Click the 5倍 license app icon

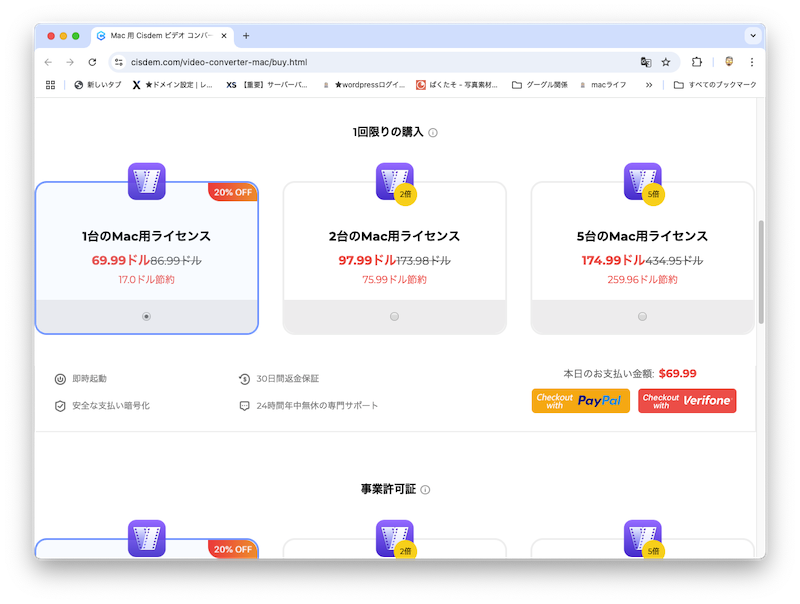[x=643, y=183]
